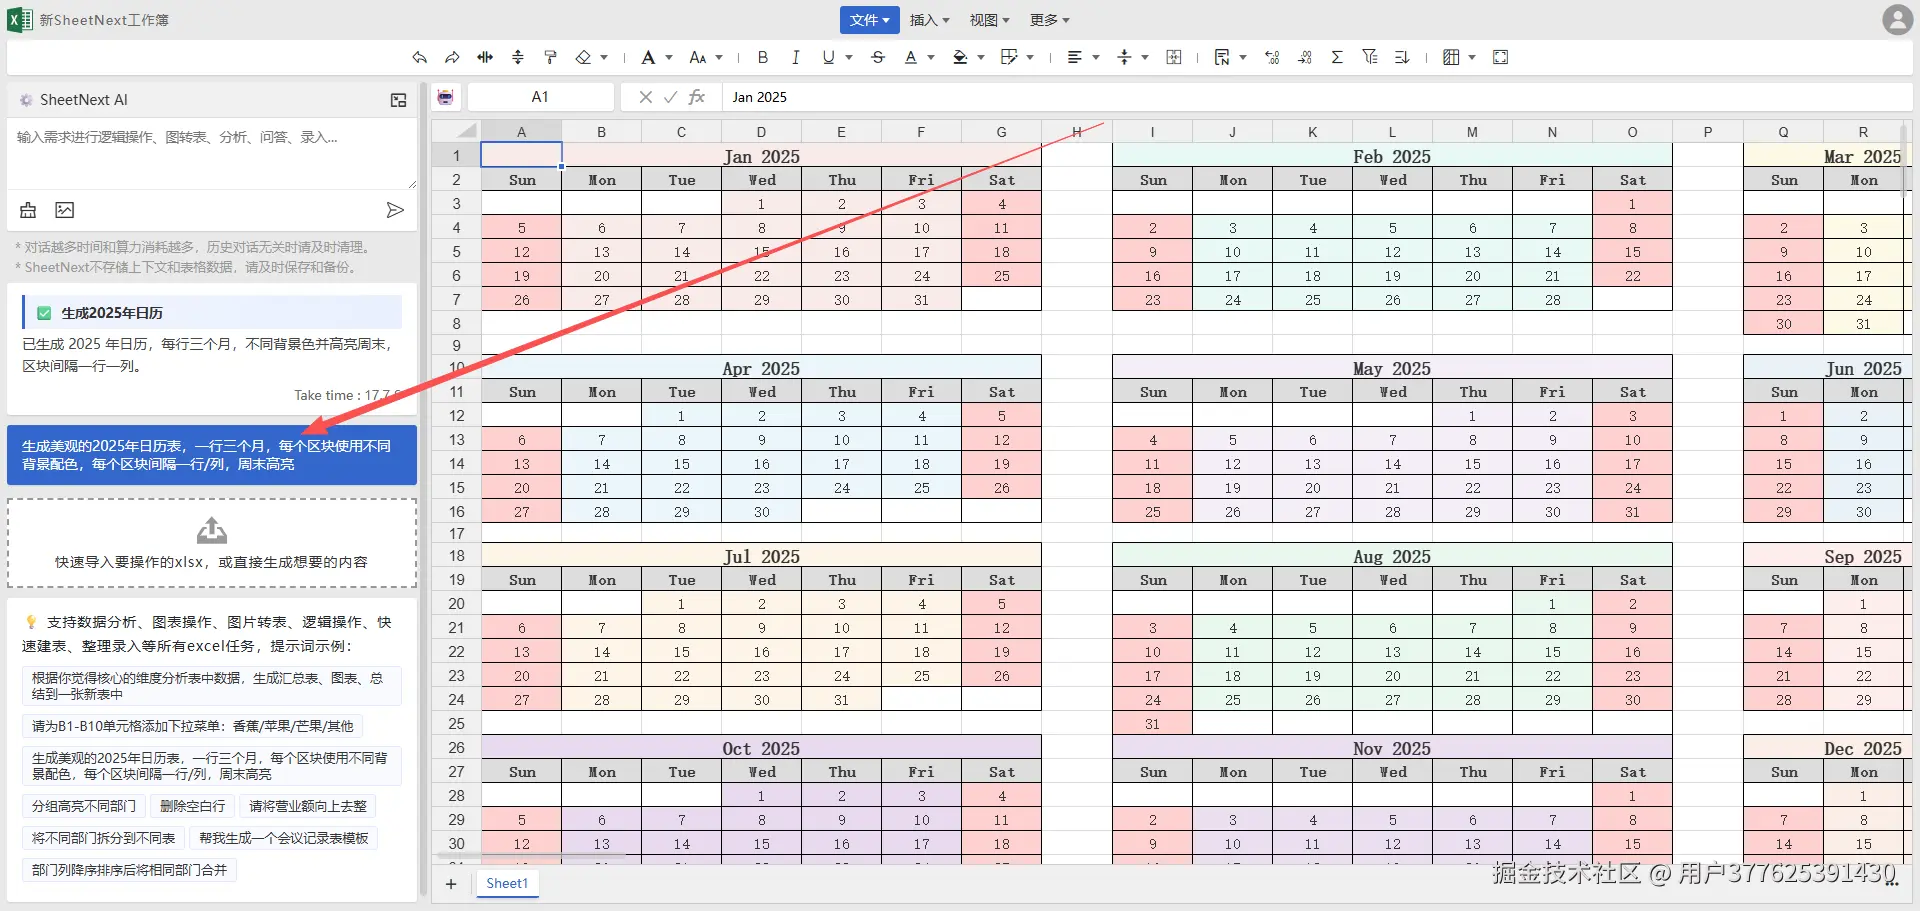Screen dimensions: 1920x911
Task: Open the number format dropdown arrow
Action: pos(1243,58)
